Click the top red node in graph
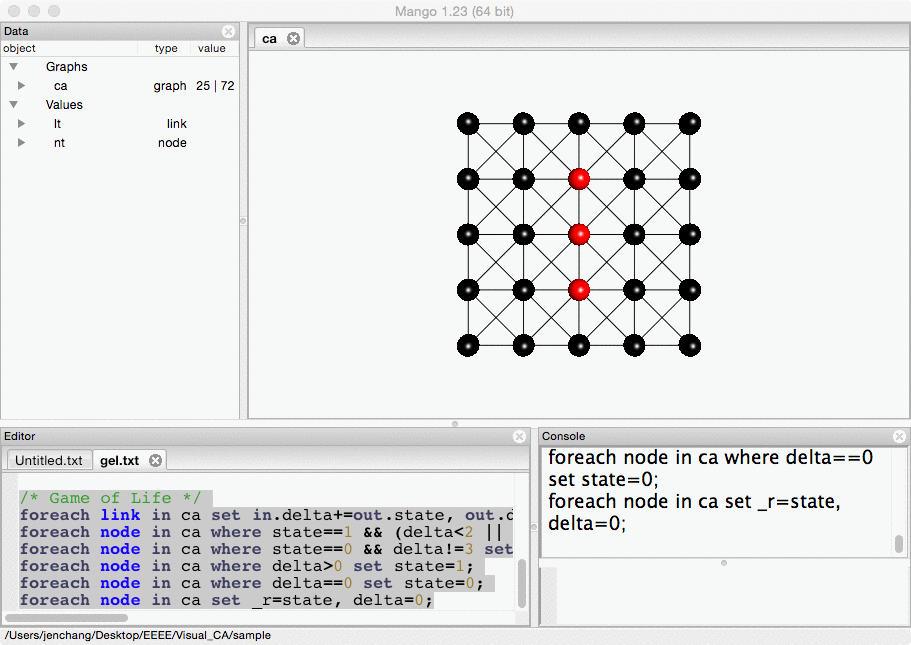 pyautogui.click(x=578, y=179)
